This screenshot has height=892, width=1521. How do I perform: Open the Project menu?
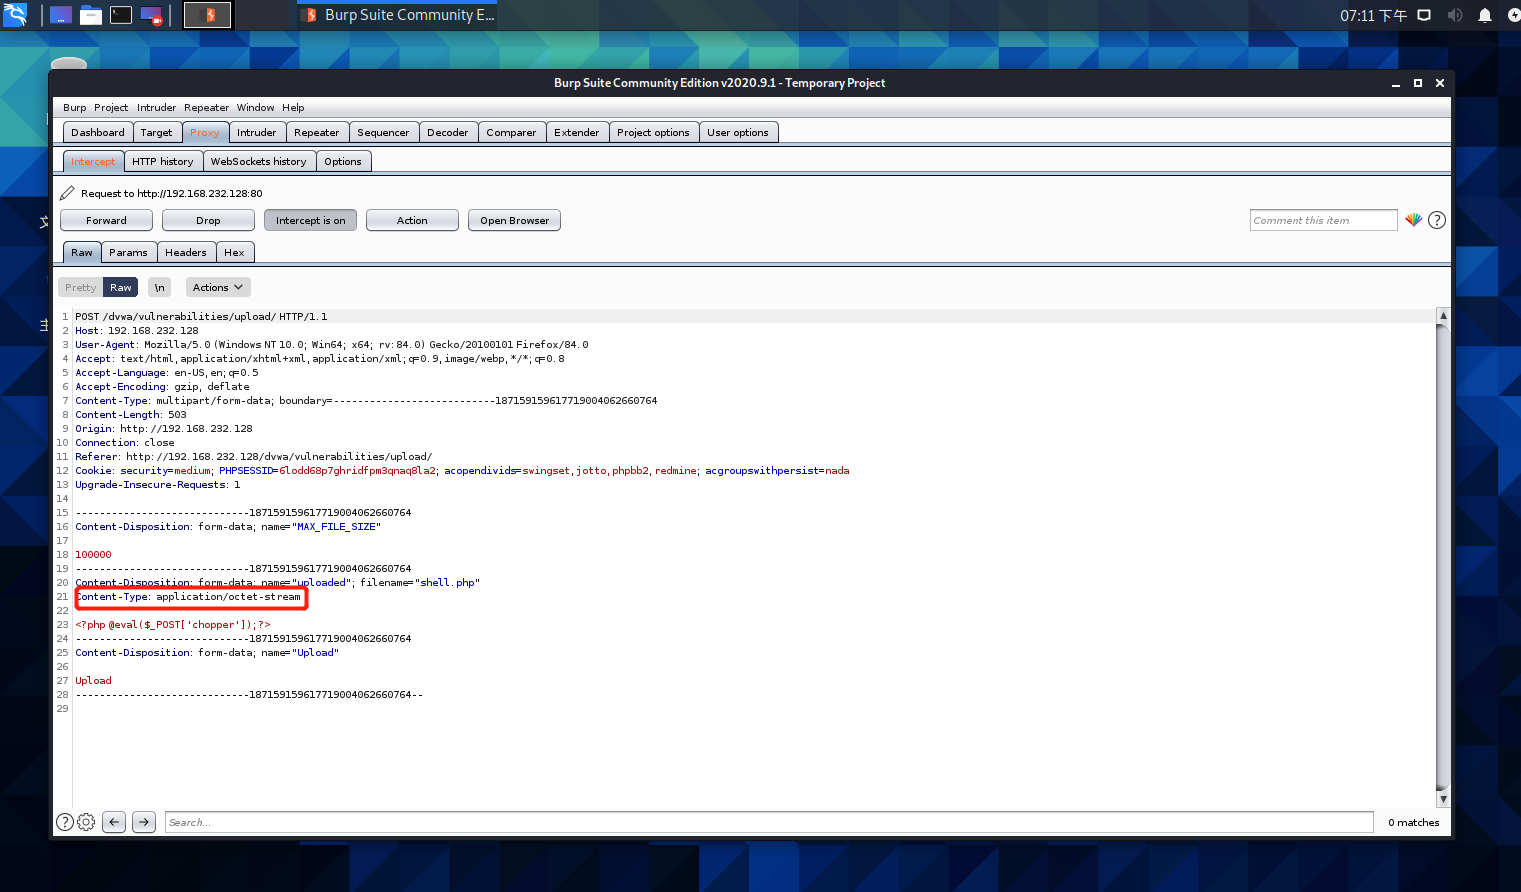111,107
